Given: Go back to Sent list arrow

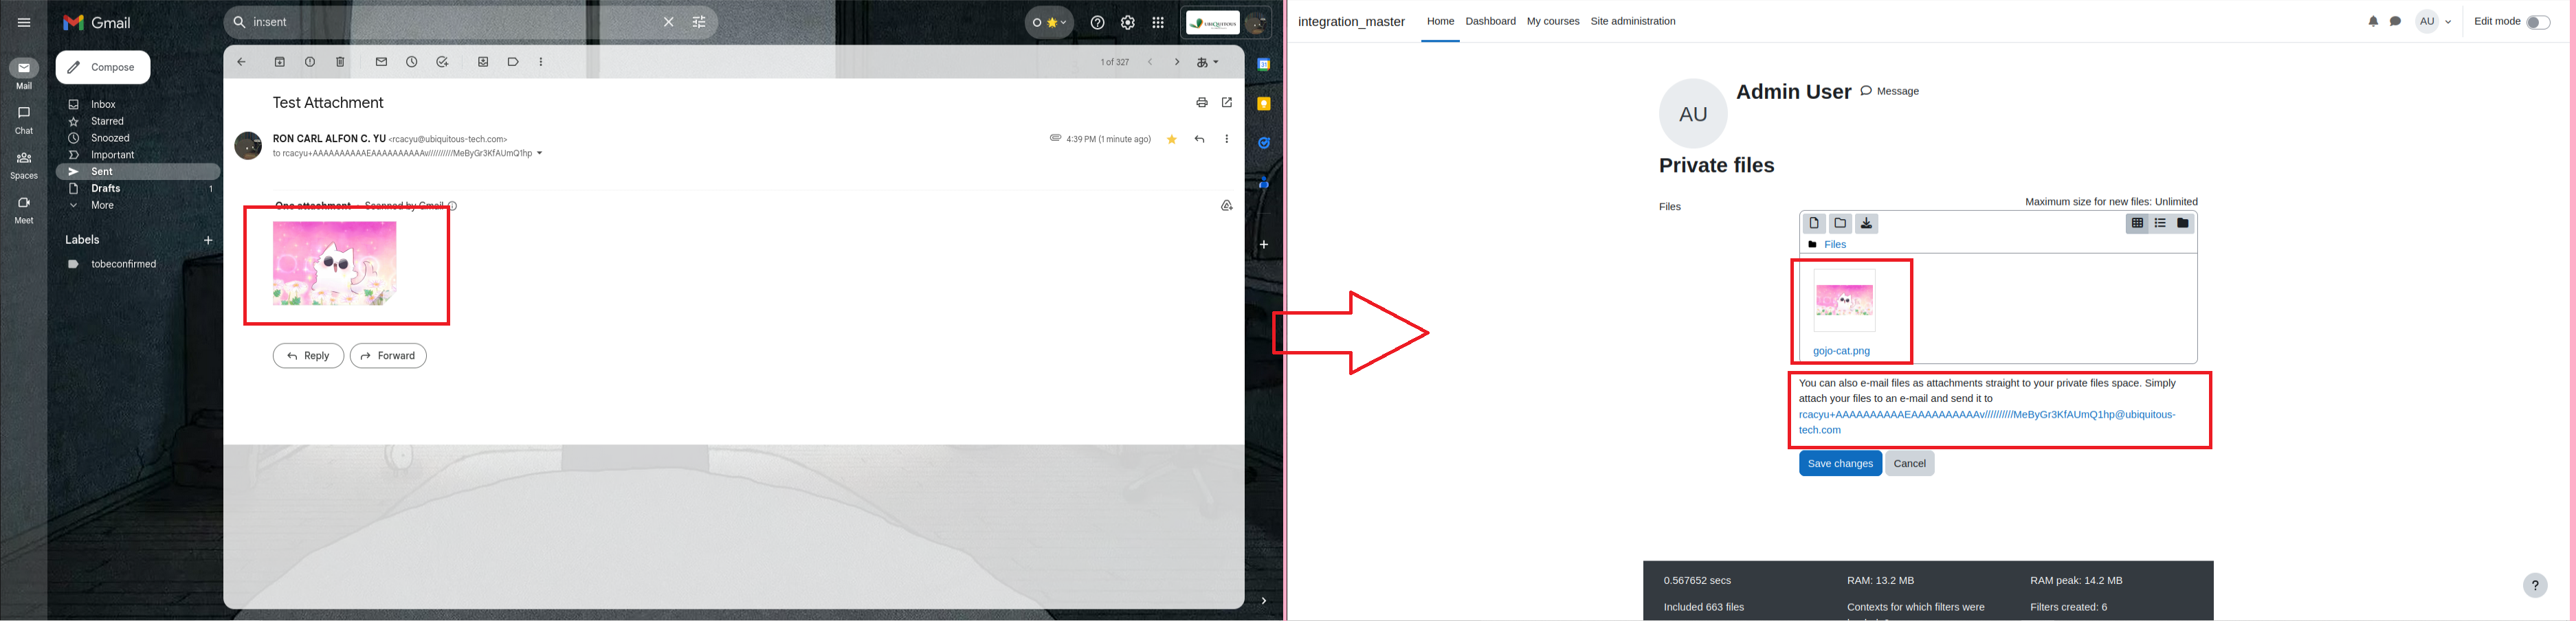Looking at the screenshot, I should pos(241,62).
